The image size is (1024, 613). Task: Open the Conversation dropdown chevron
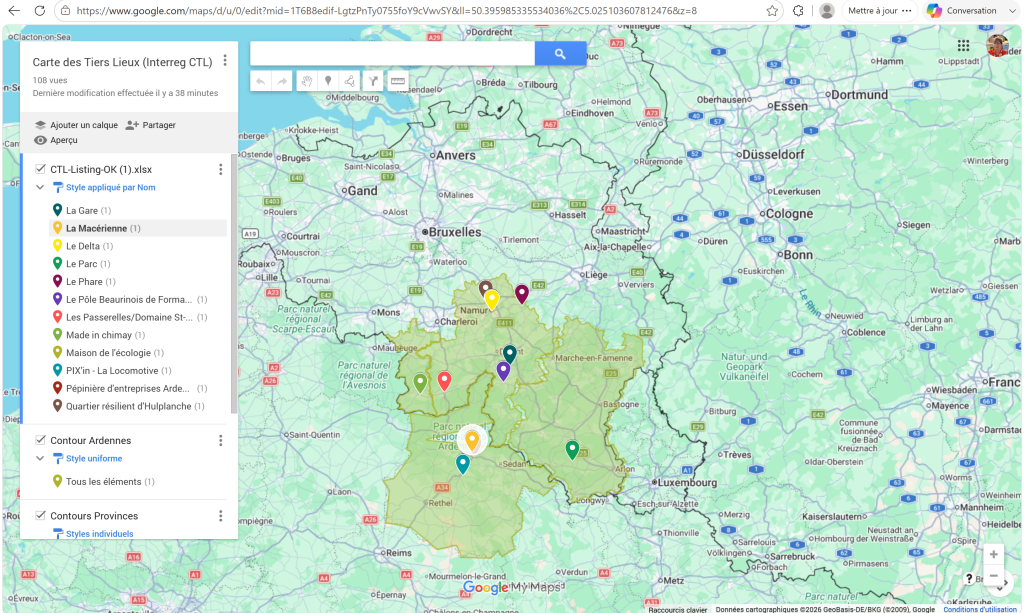click(1012, 10)
